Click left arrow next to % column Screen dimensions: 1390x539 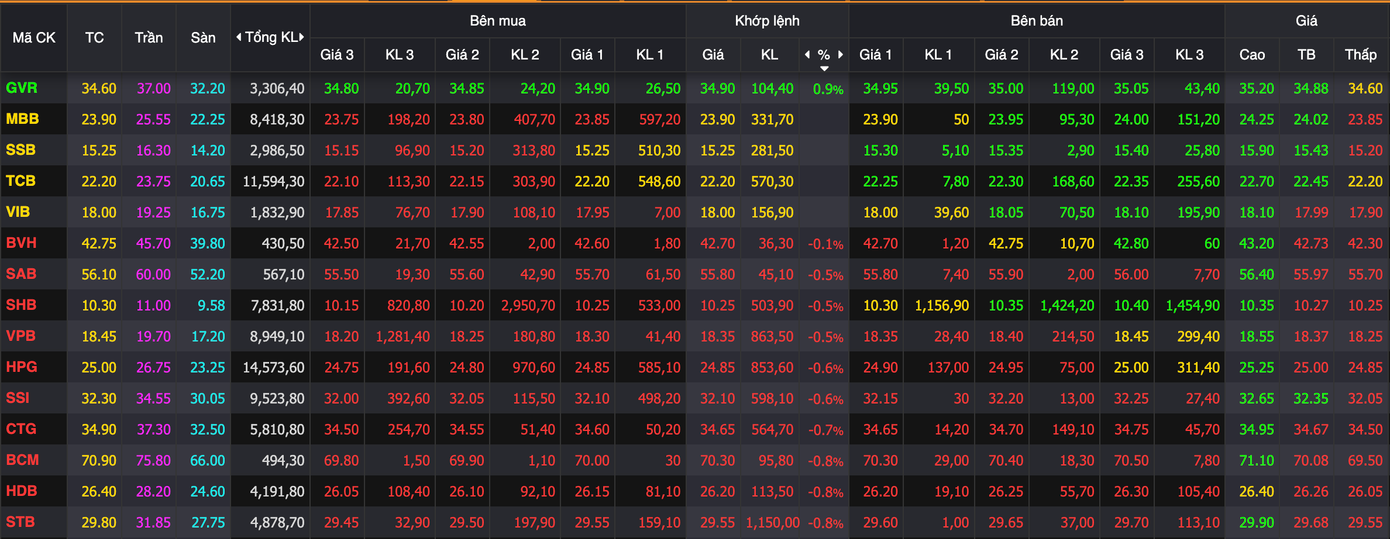pyautogui.click(x=807, y=54)
